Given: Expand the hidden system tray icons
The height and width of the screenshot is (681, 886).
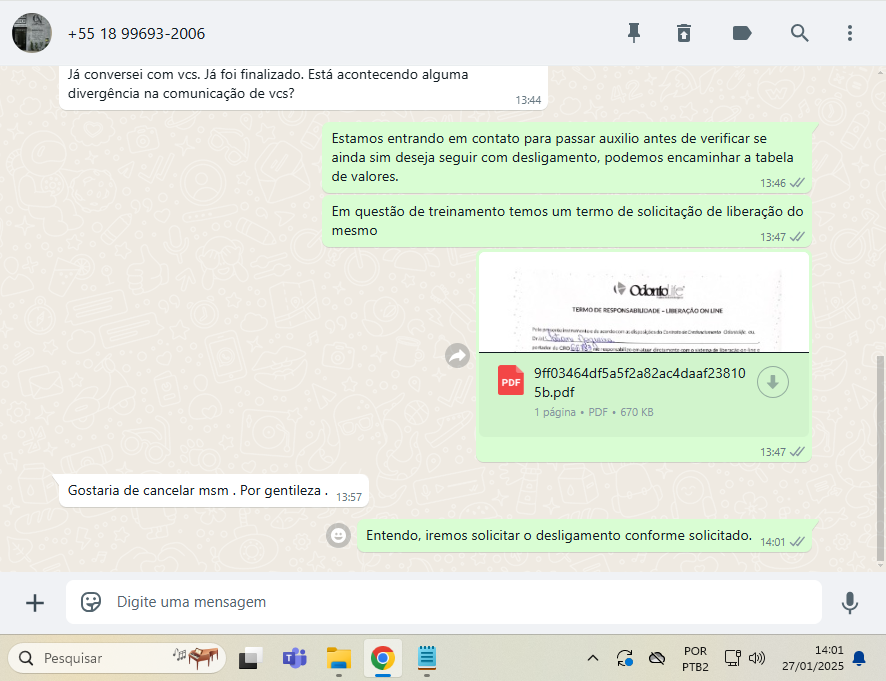Looking at the screenshot, I should point(593,658).
